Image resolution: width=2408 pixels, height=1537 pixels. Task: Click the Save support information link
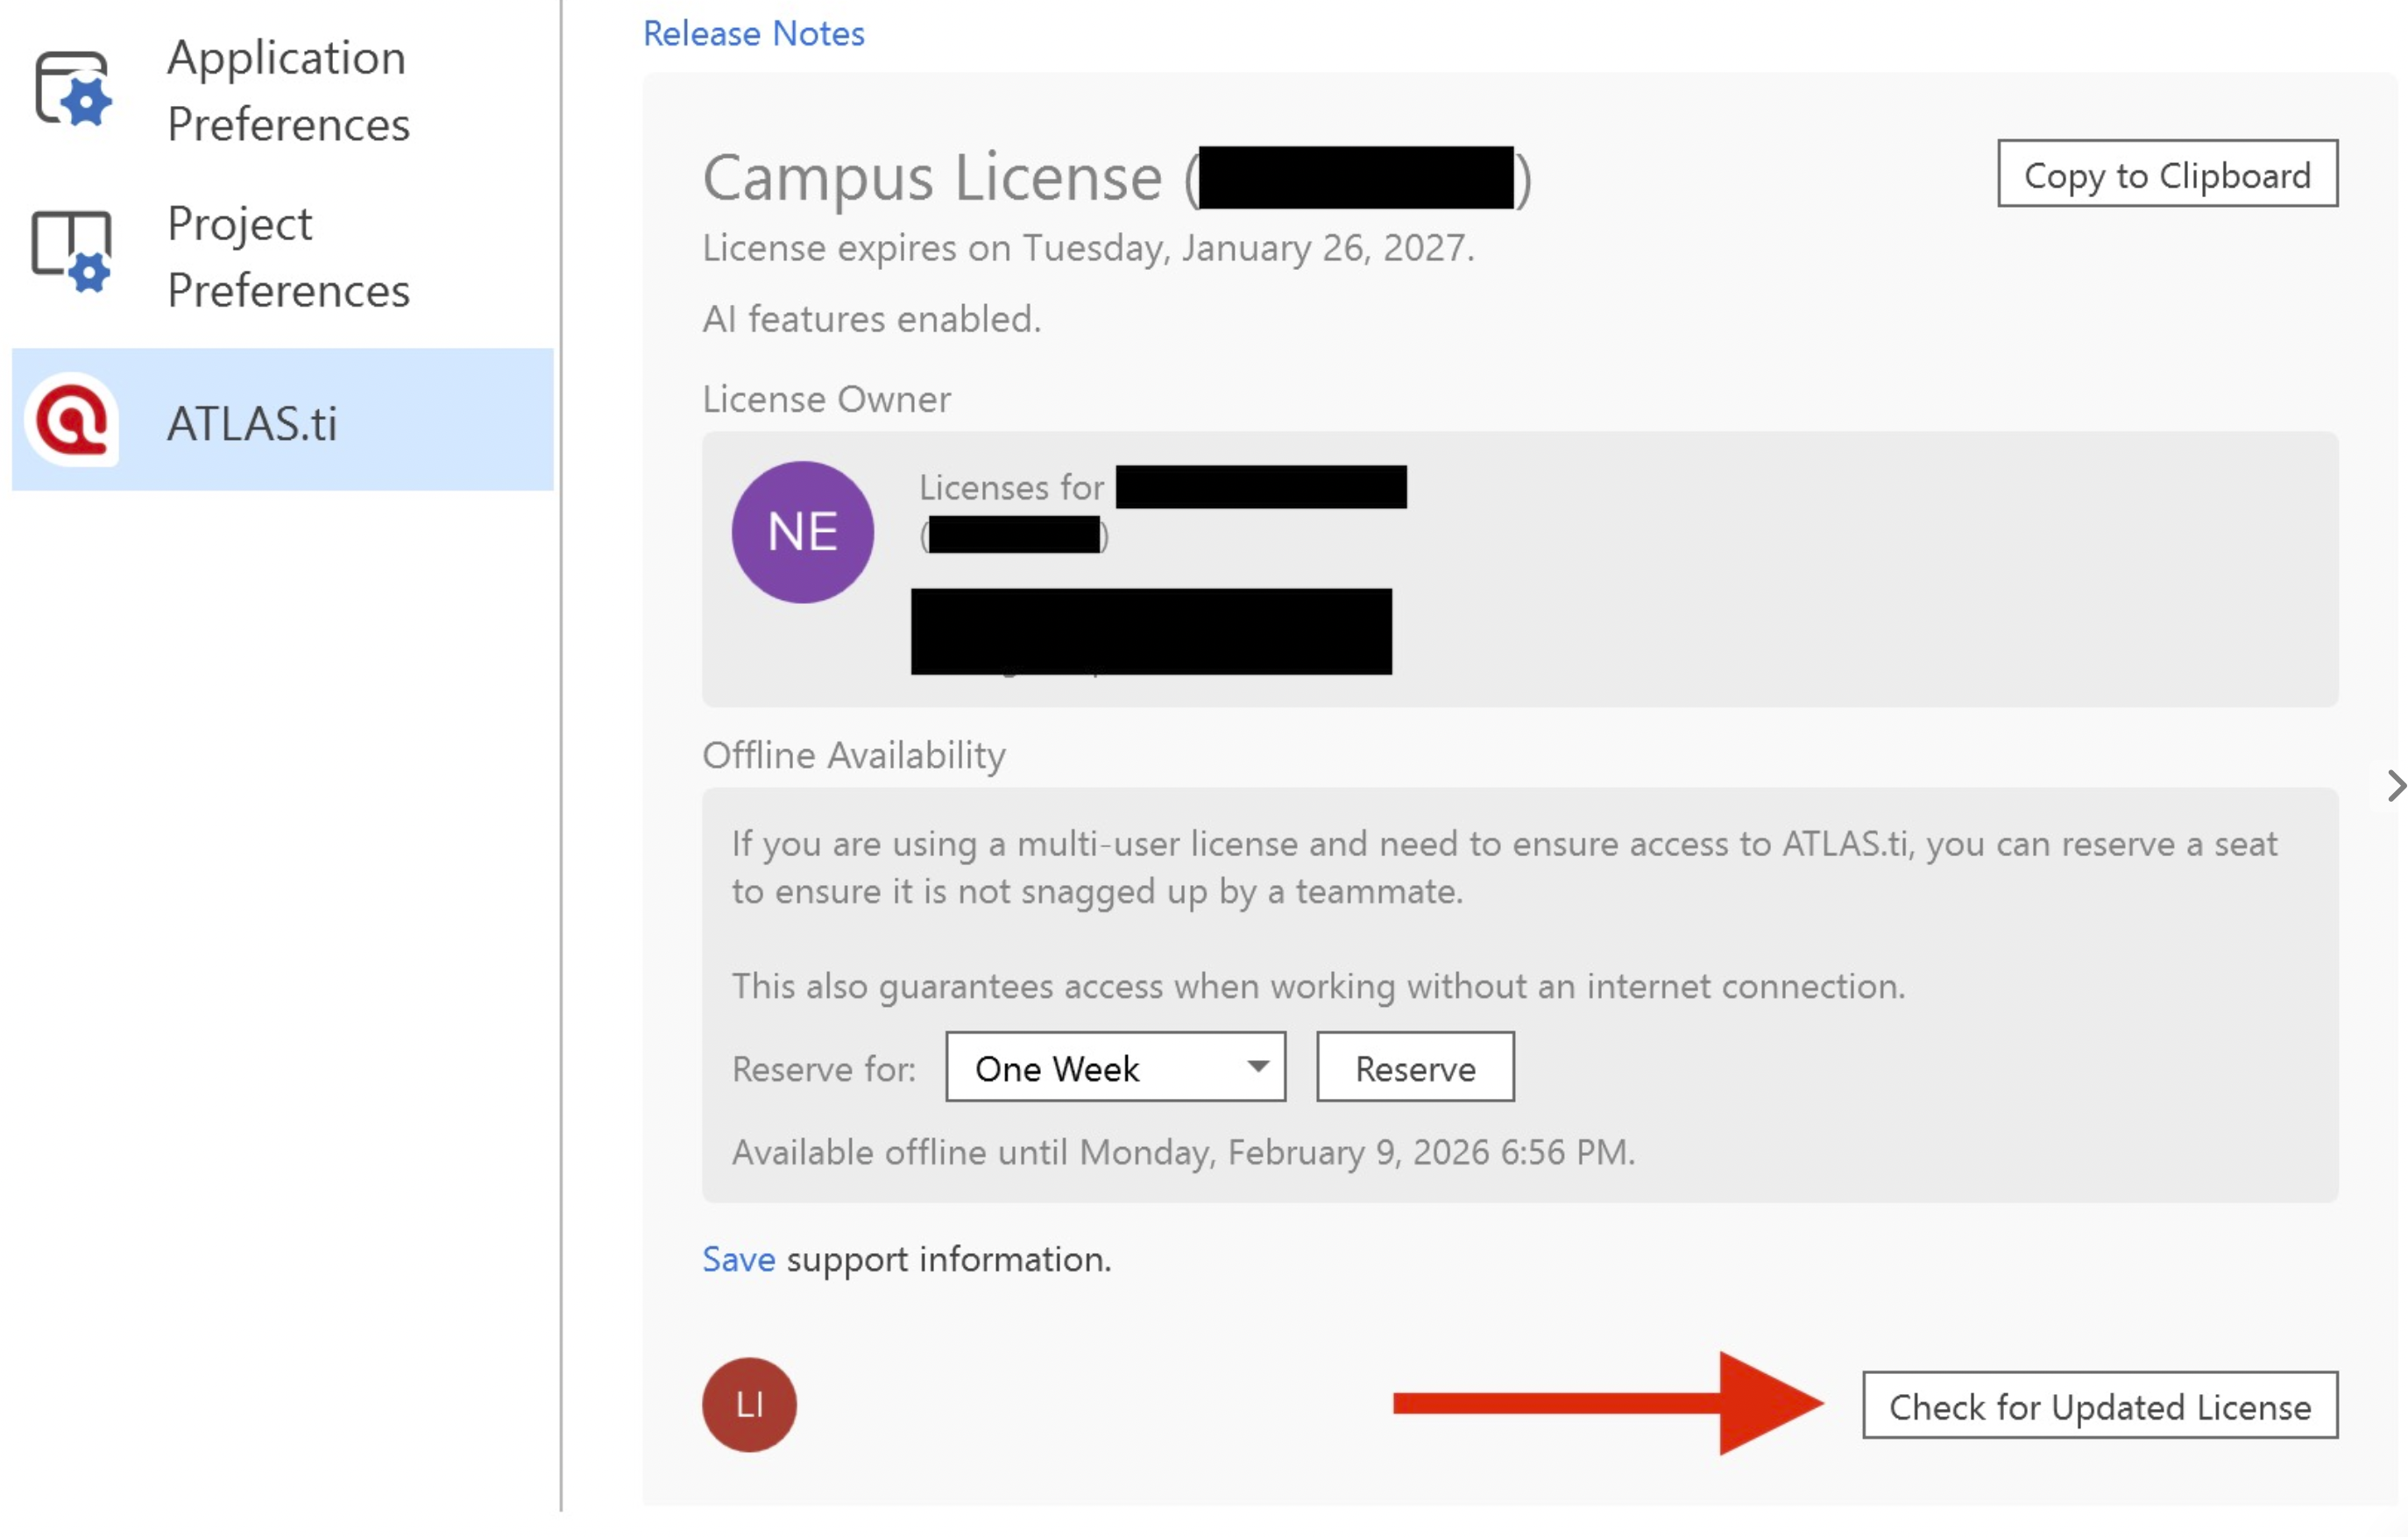point(738,1259)
